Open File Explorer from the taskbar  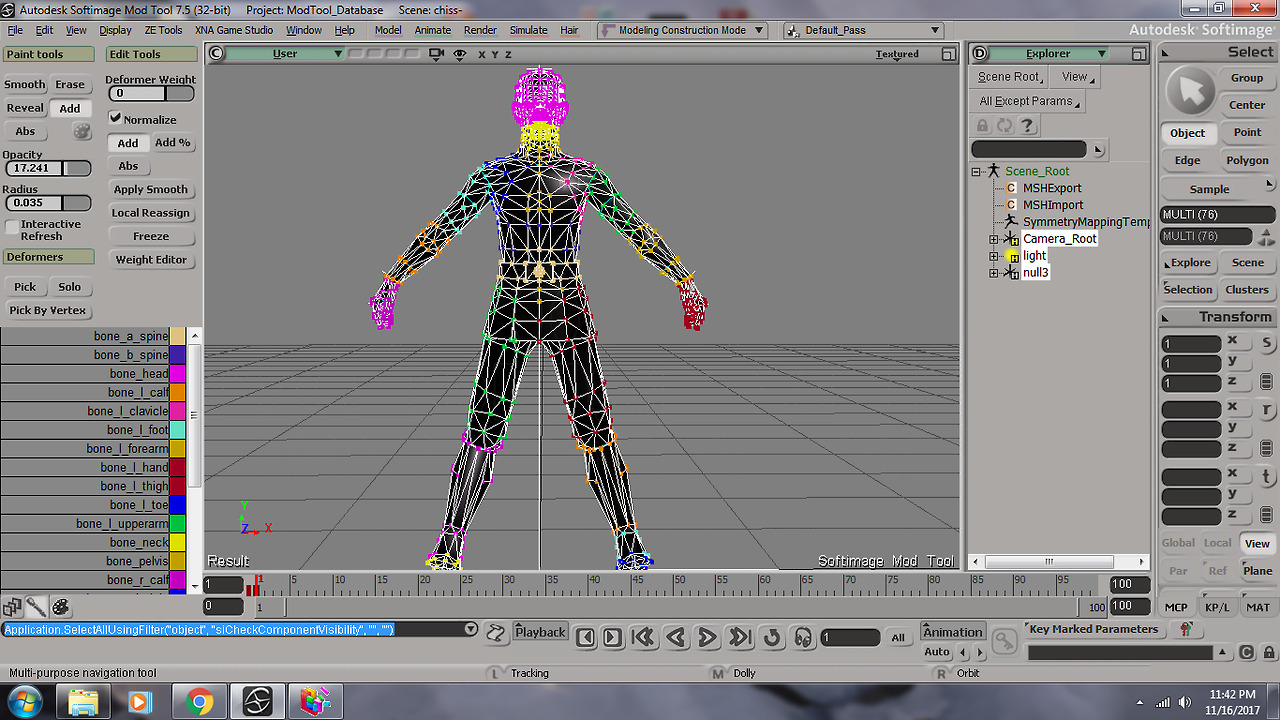[x=84, y=702]
